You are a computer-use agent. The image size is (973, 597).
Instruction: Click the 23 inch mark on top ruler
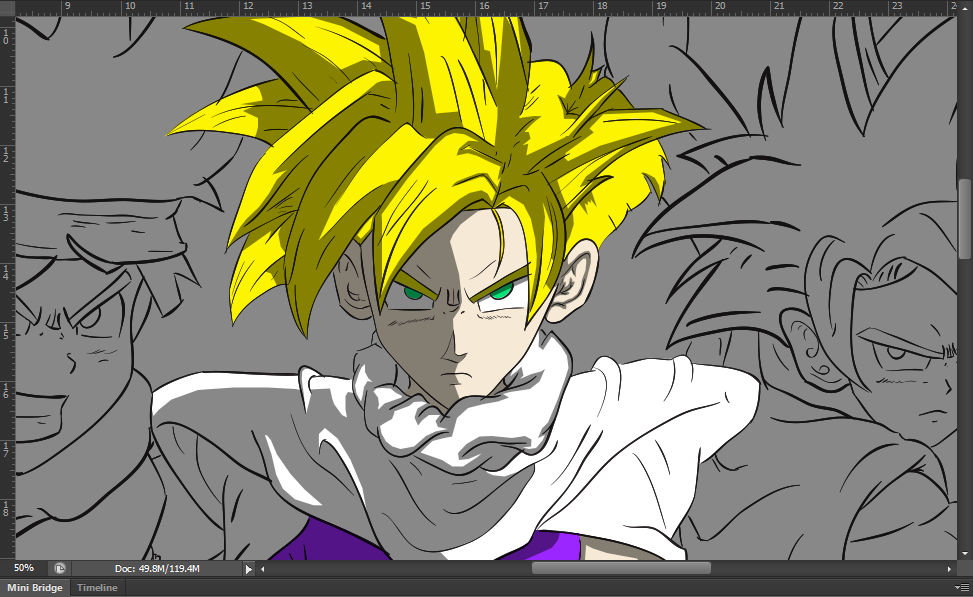point(896,8)
